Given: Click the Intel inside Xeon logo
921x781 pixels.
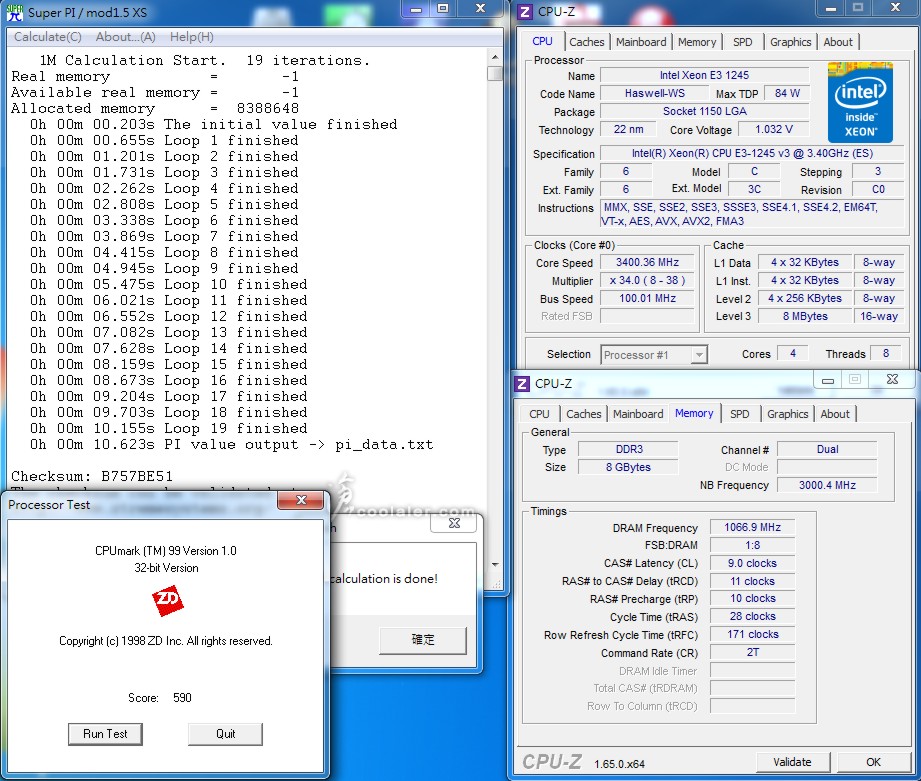Looking at the screenshot, I should 860,102.
